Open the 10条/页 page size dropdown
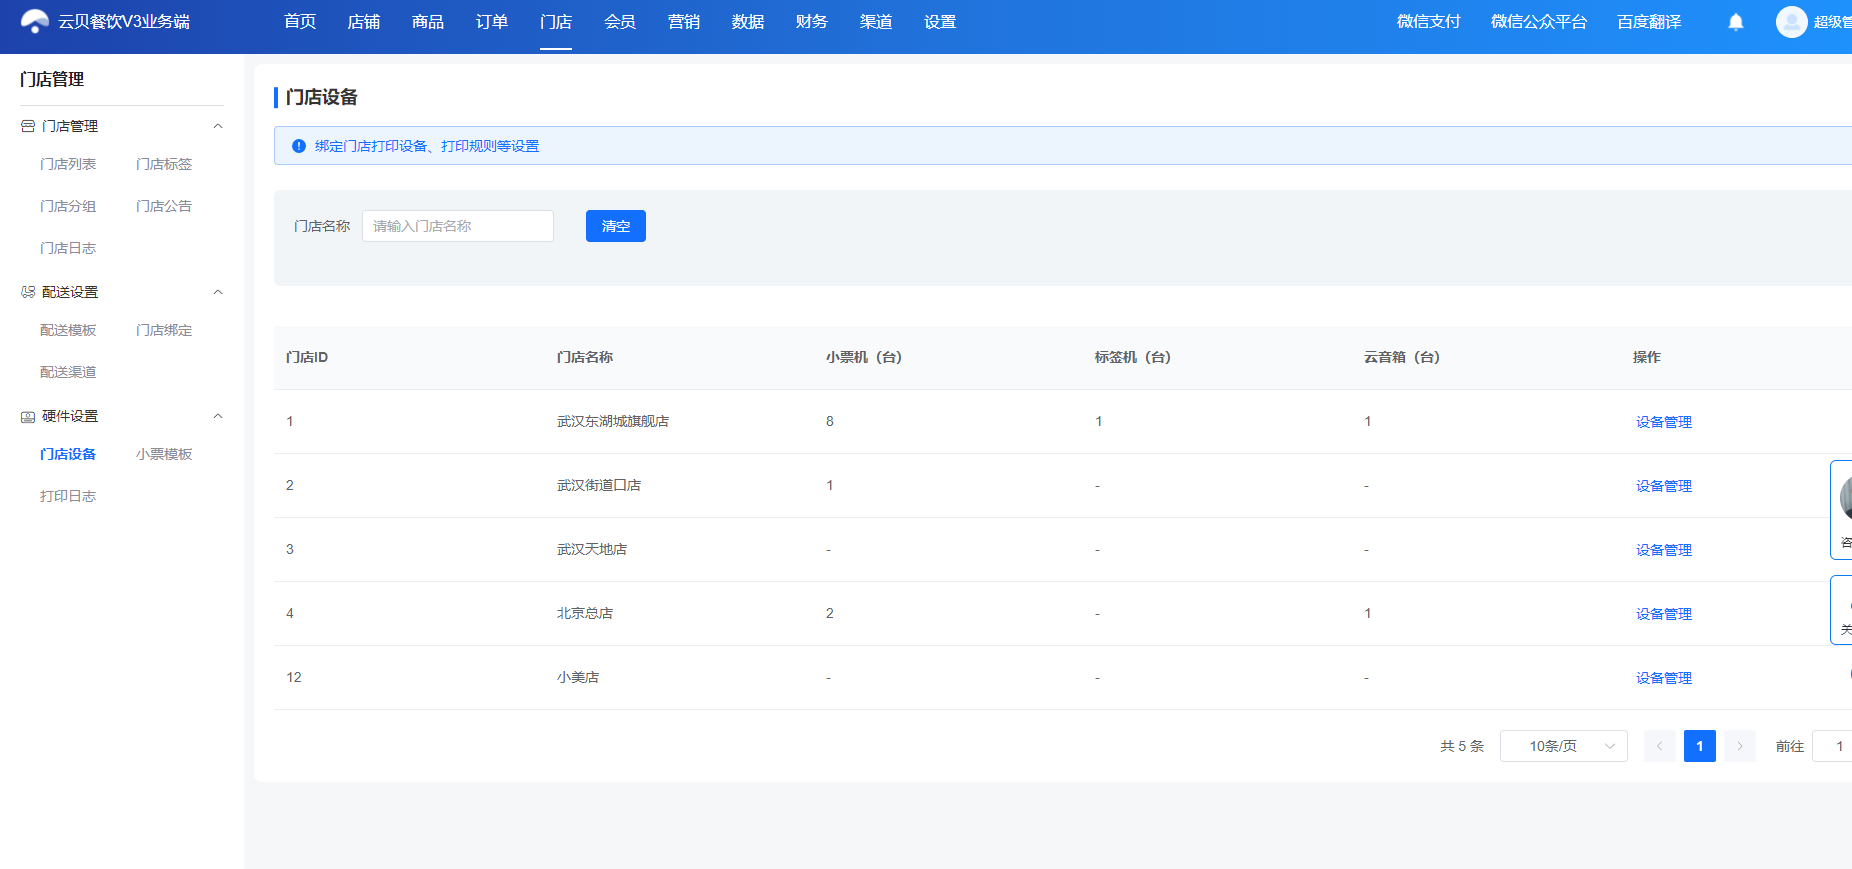The image size is (1852, 869). [1563, 746]
